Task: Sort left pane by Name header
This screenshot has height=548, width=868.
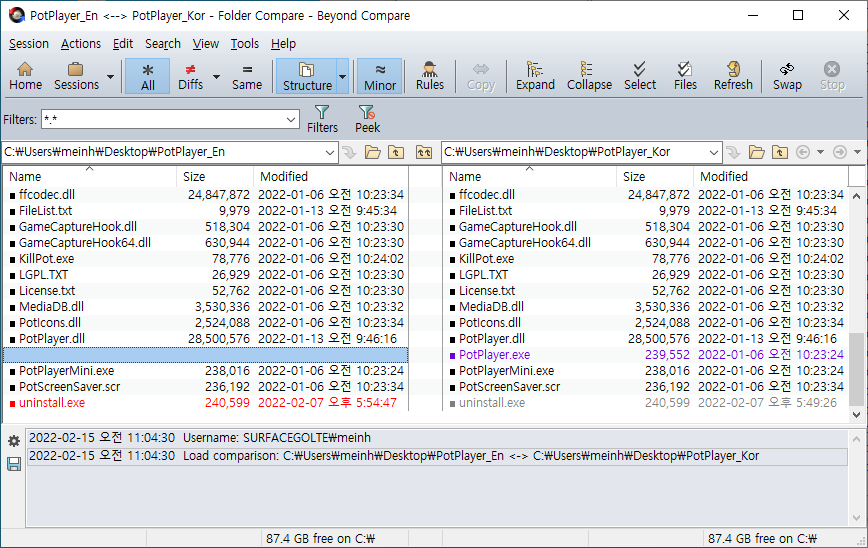Action: [90, 177]
